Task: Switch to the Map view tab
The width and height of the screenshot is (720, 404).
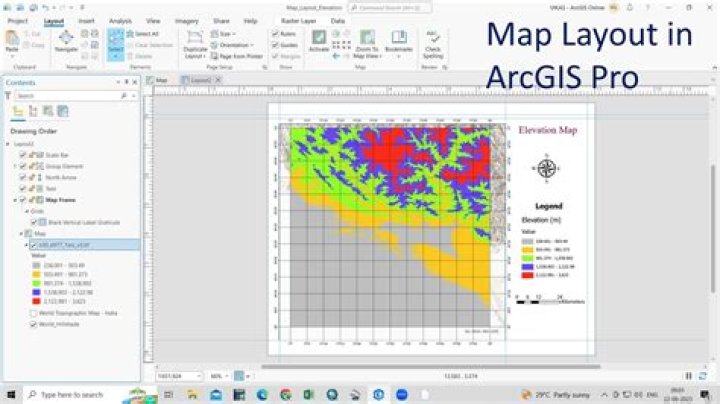Action: pos(157,80)
